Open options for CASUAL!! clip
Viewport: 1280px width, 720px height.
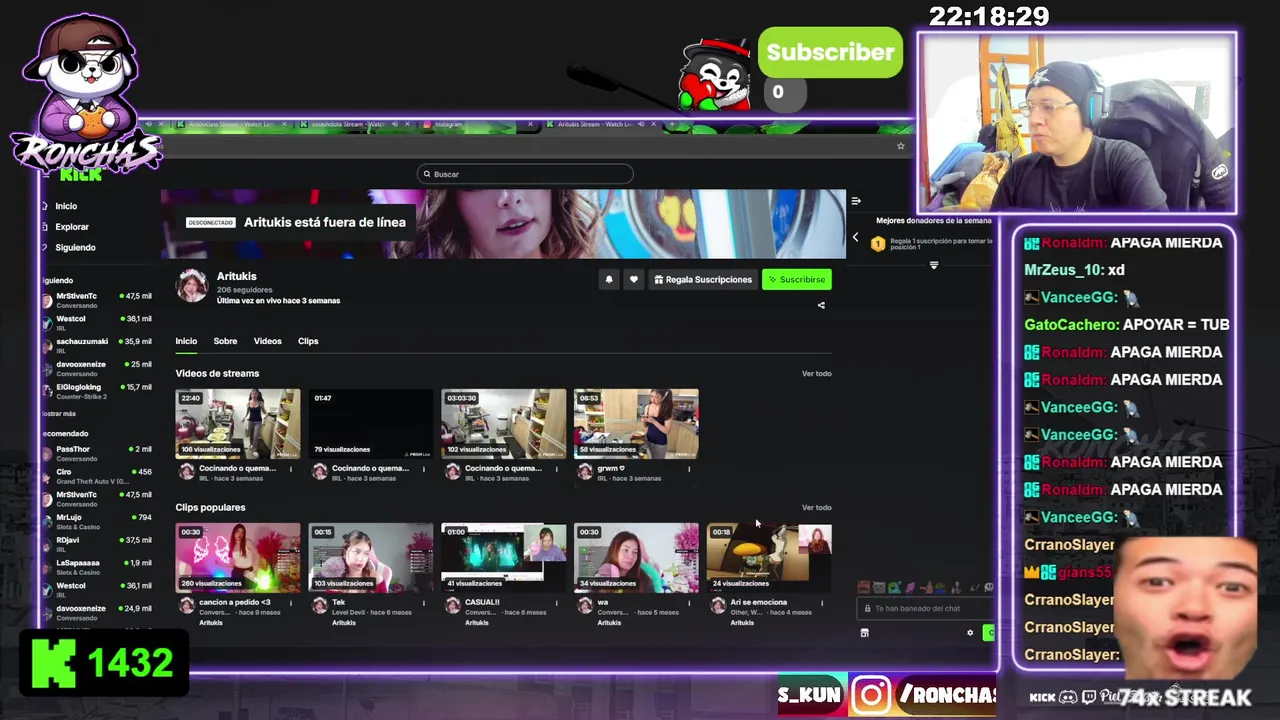pos(556,603)
